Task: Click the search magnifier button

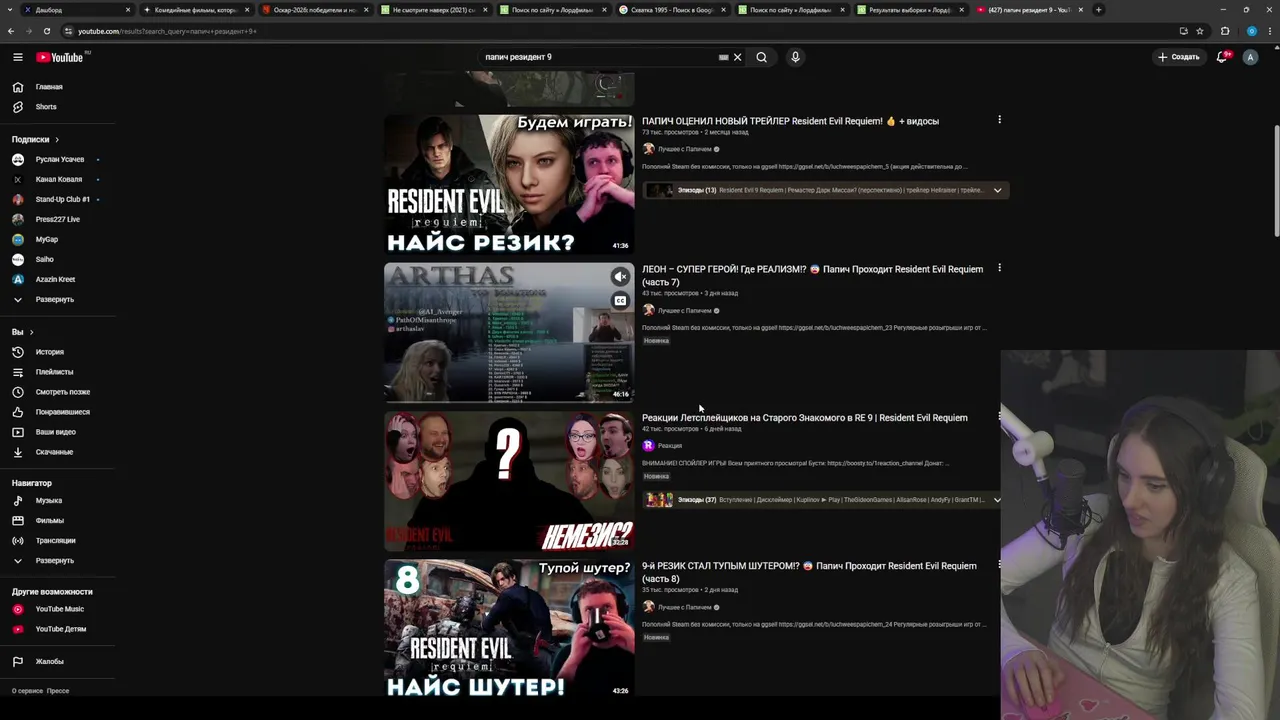Action: 762,57
